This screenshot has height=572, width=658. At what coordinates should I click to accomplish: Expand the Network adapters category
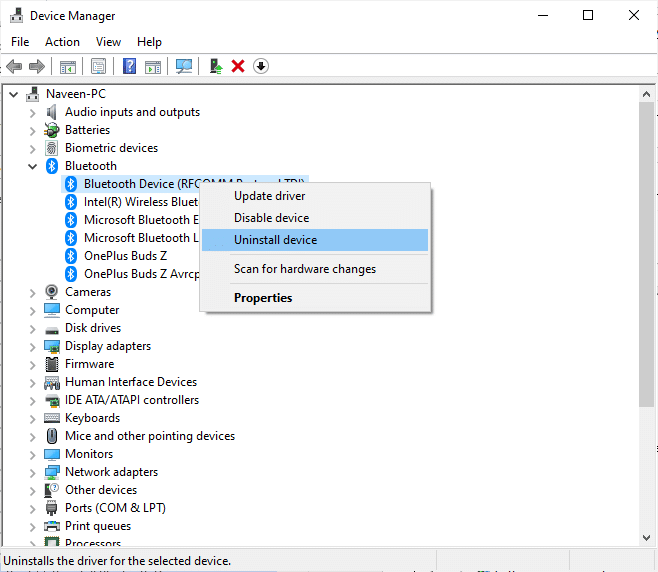point(33,472)
